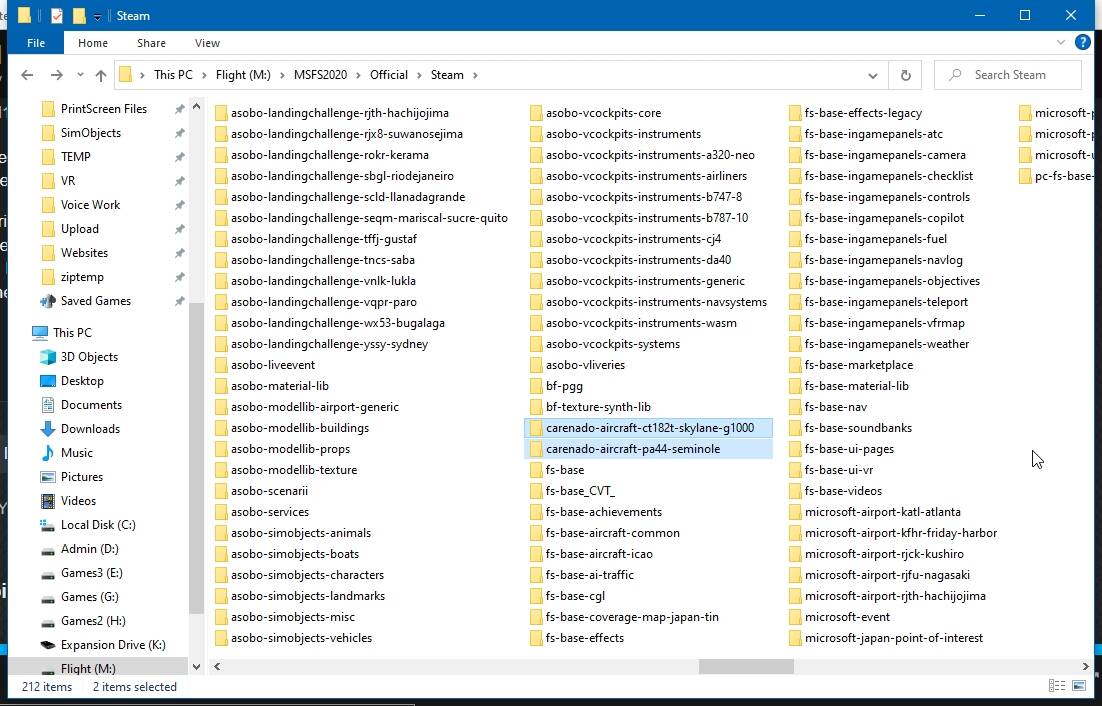The width and height of the screenshot is (1102, 706).
Task: Refresh the current folder view
Action: [x=905, y=75]
